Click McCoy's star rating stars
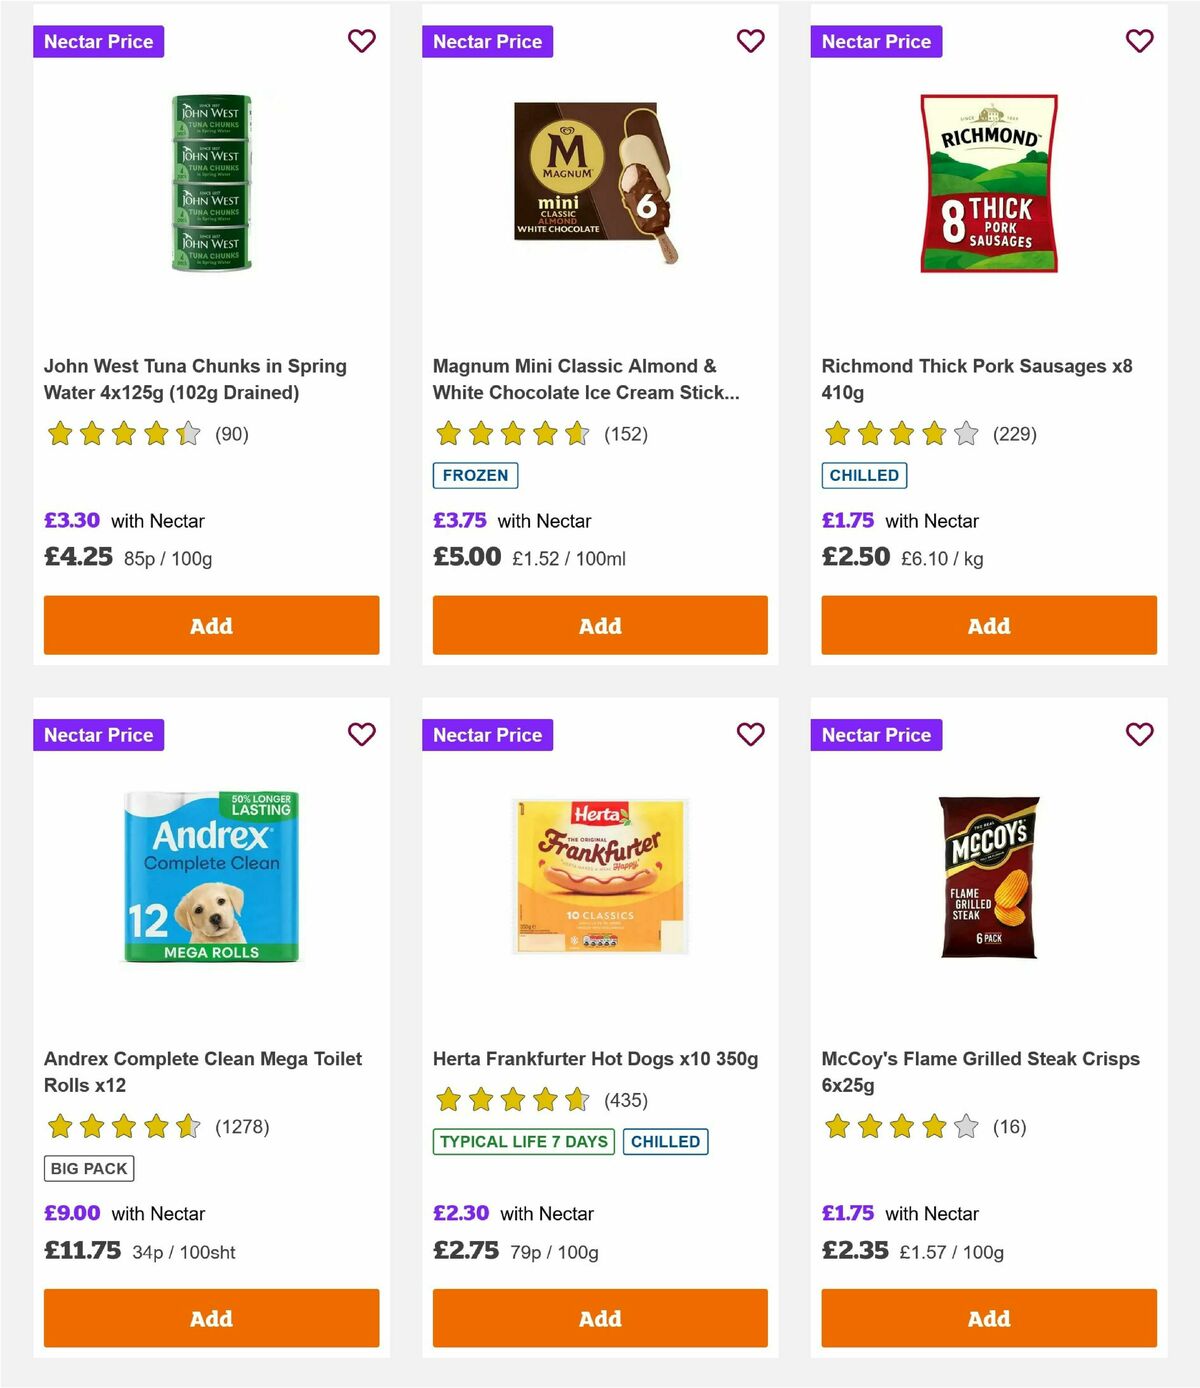This screenshot has height=1388, width=1200. tap(898, 1126)
